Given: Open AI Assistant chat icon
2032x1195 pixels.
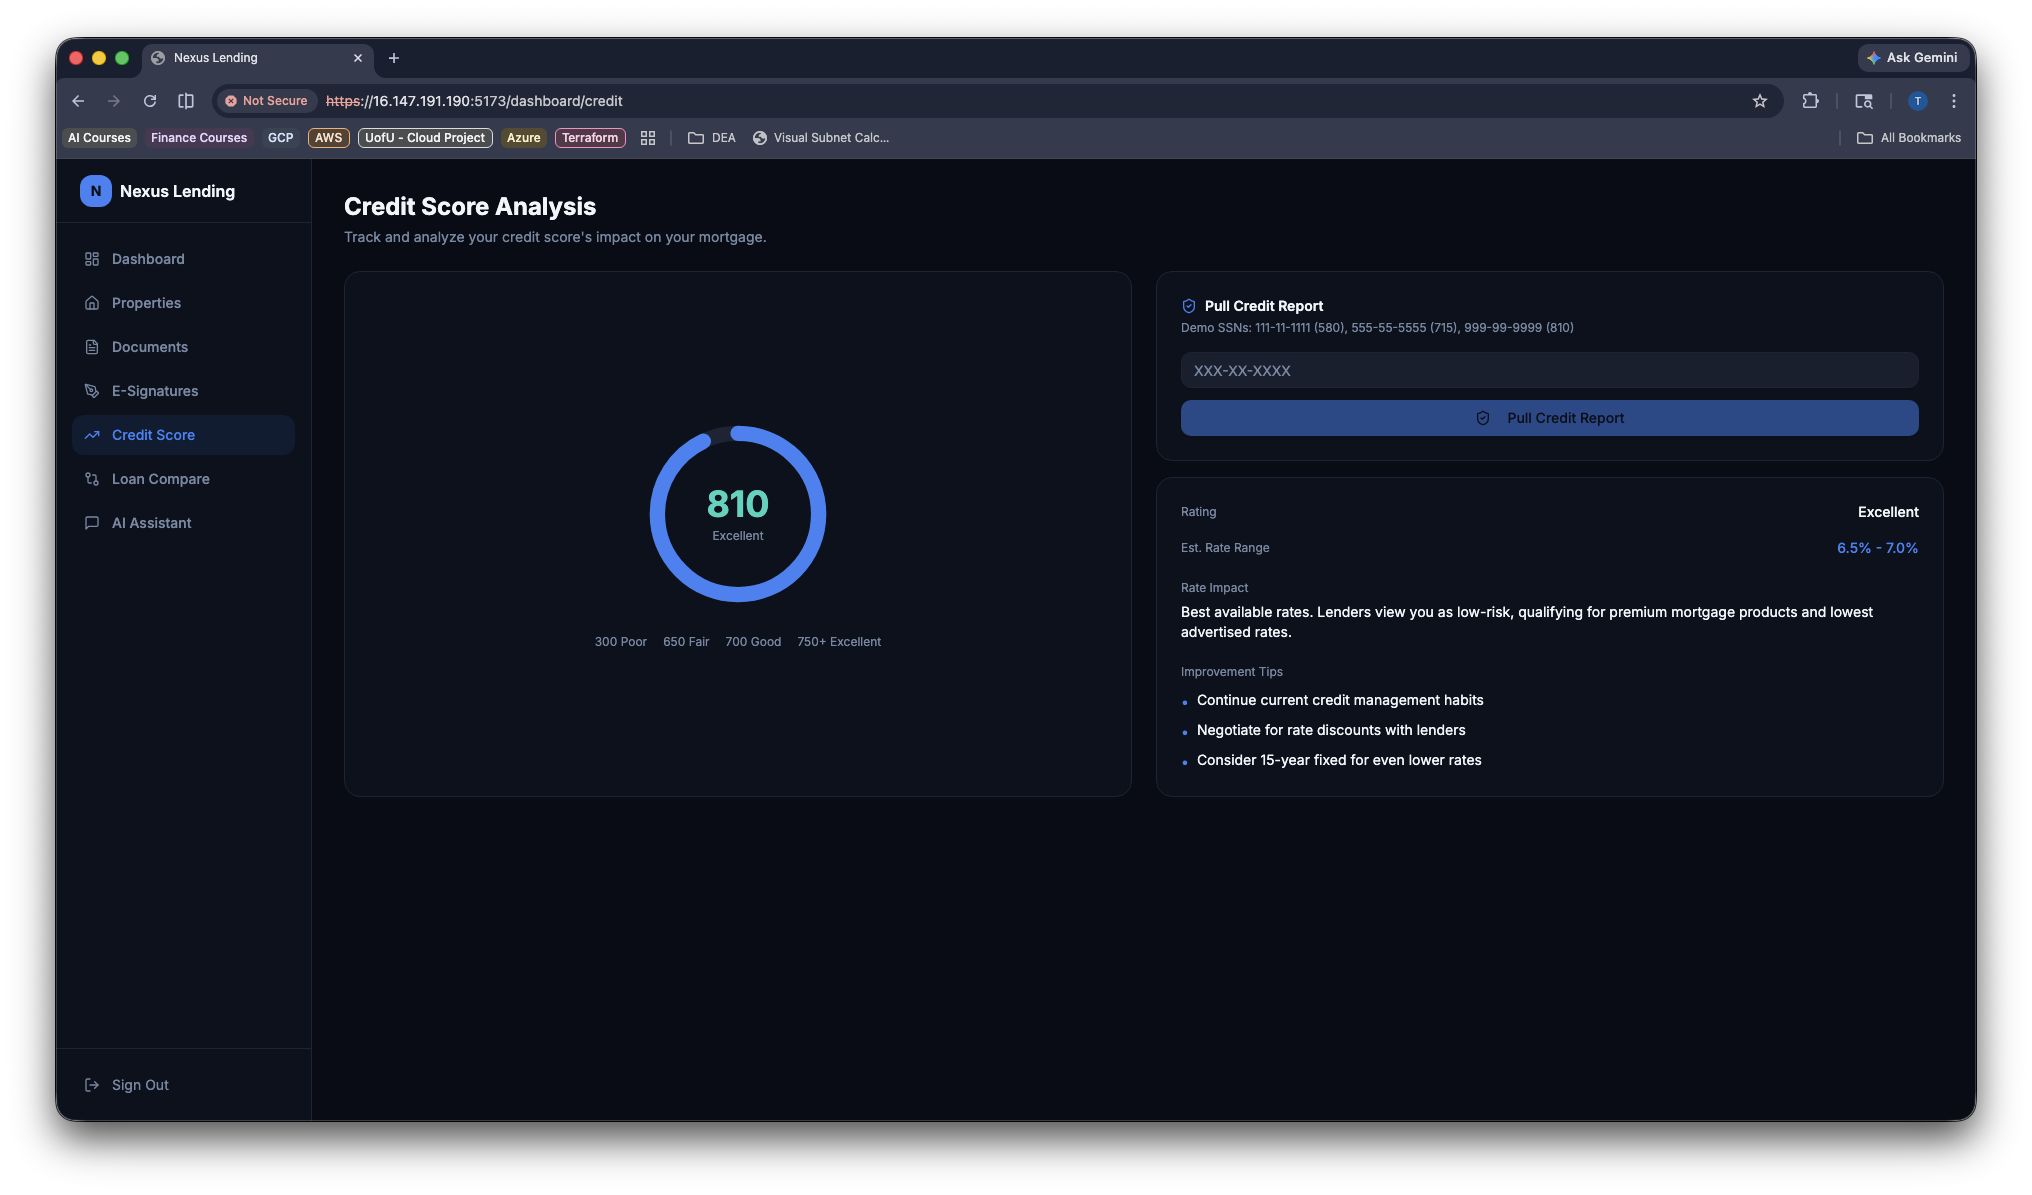Looking at the screenshot, I should pos(92,523).
